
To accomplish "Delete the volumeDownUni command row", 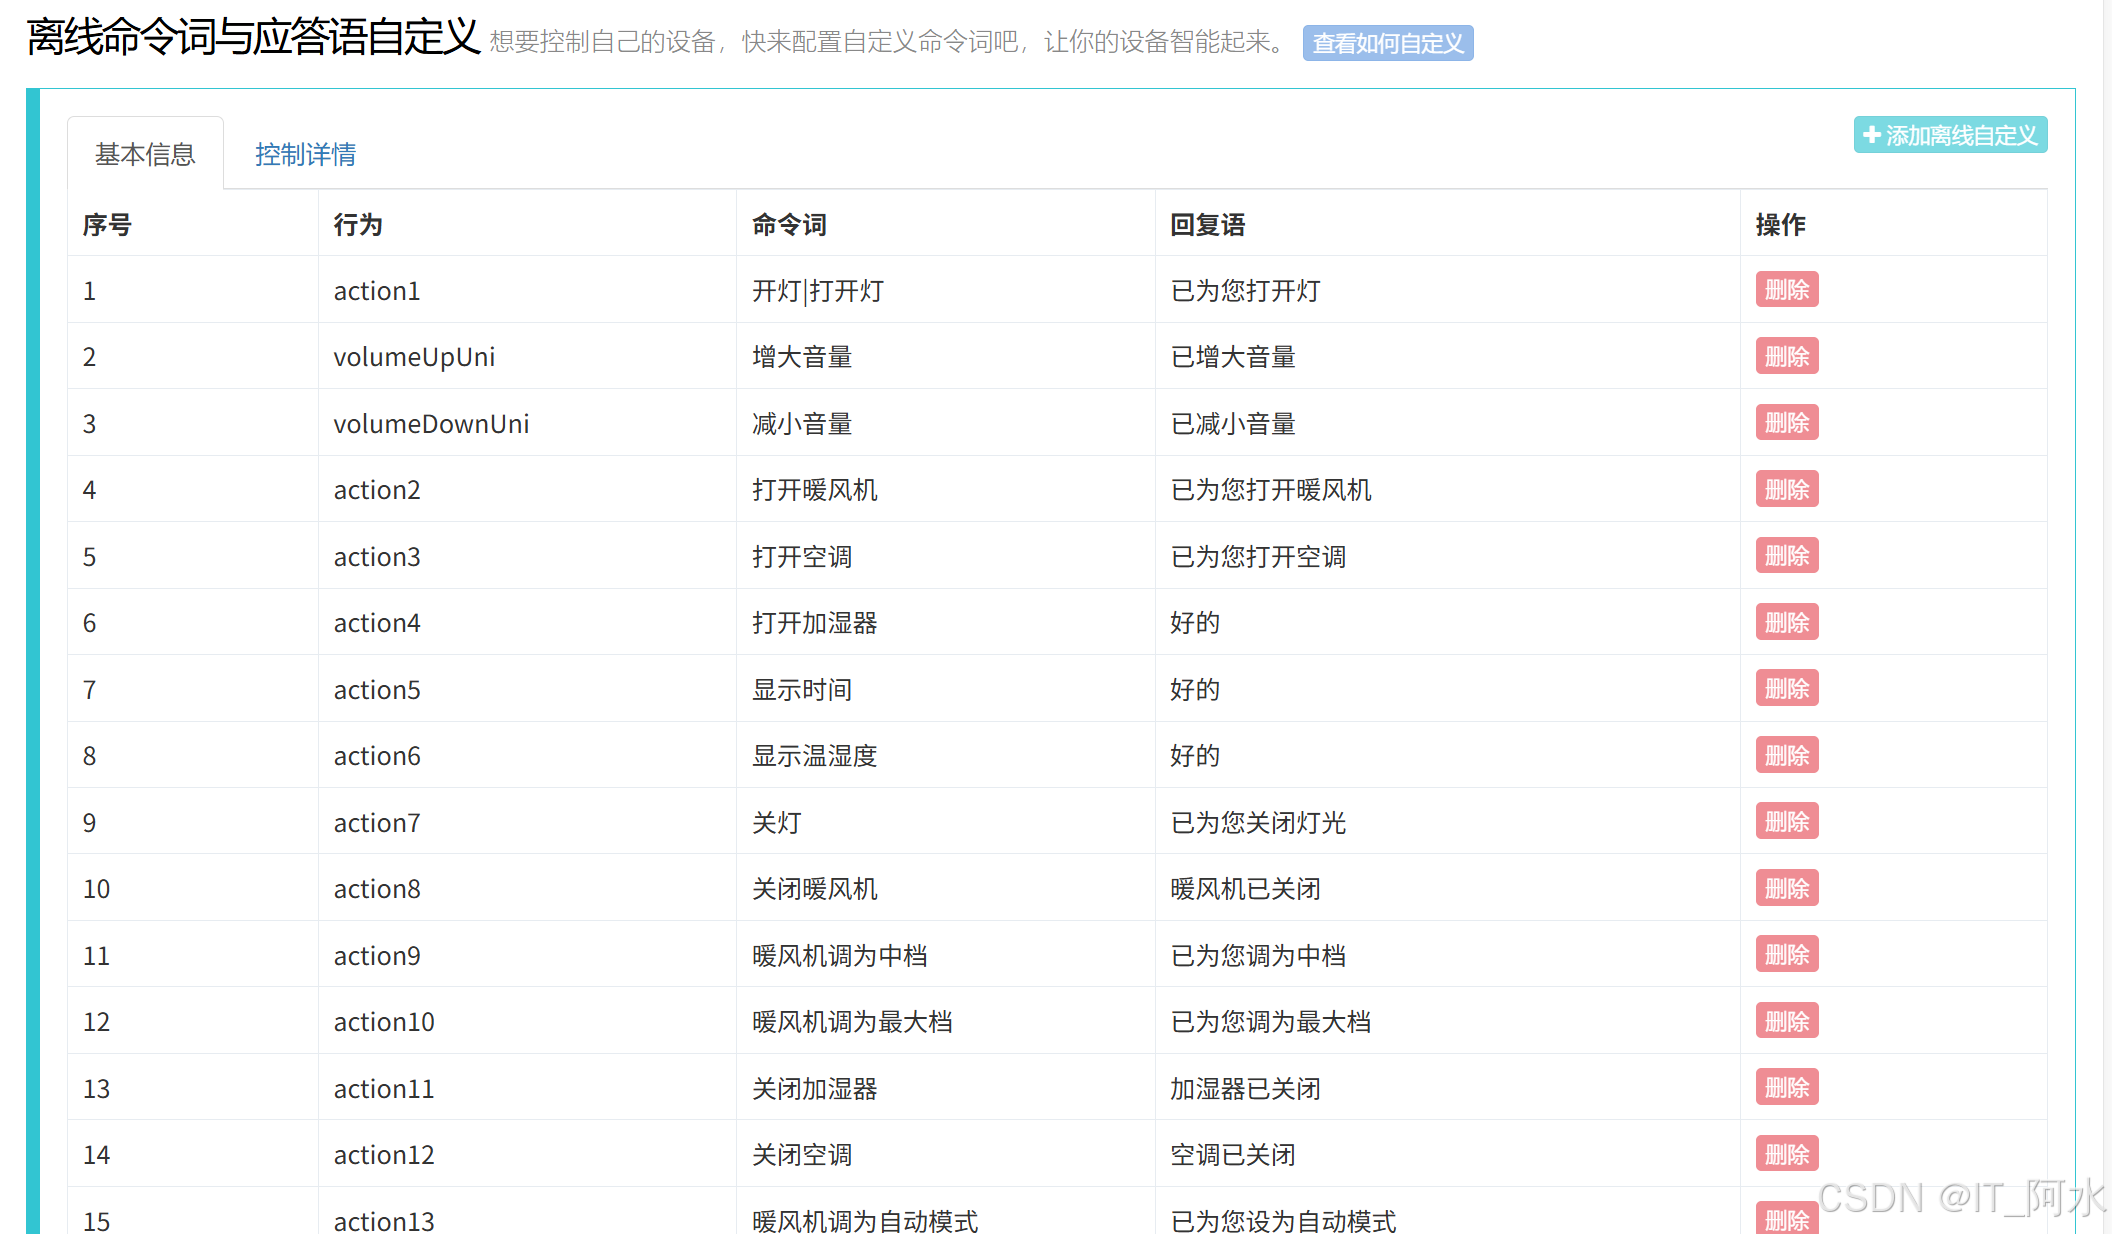I will 1786,423.
